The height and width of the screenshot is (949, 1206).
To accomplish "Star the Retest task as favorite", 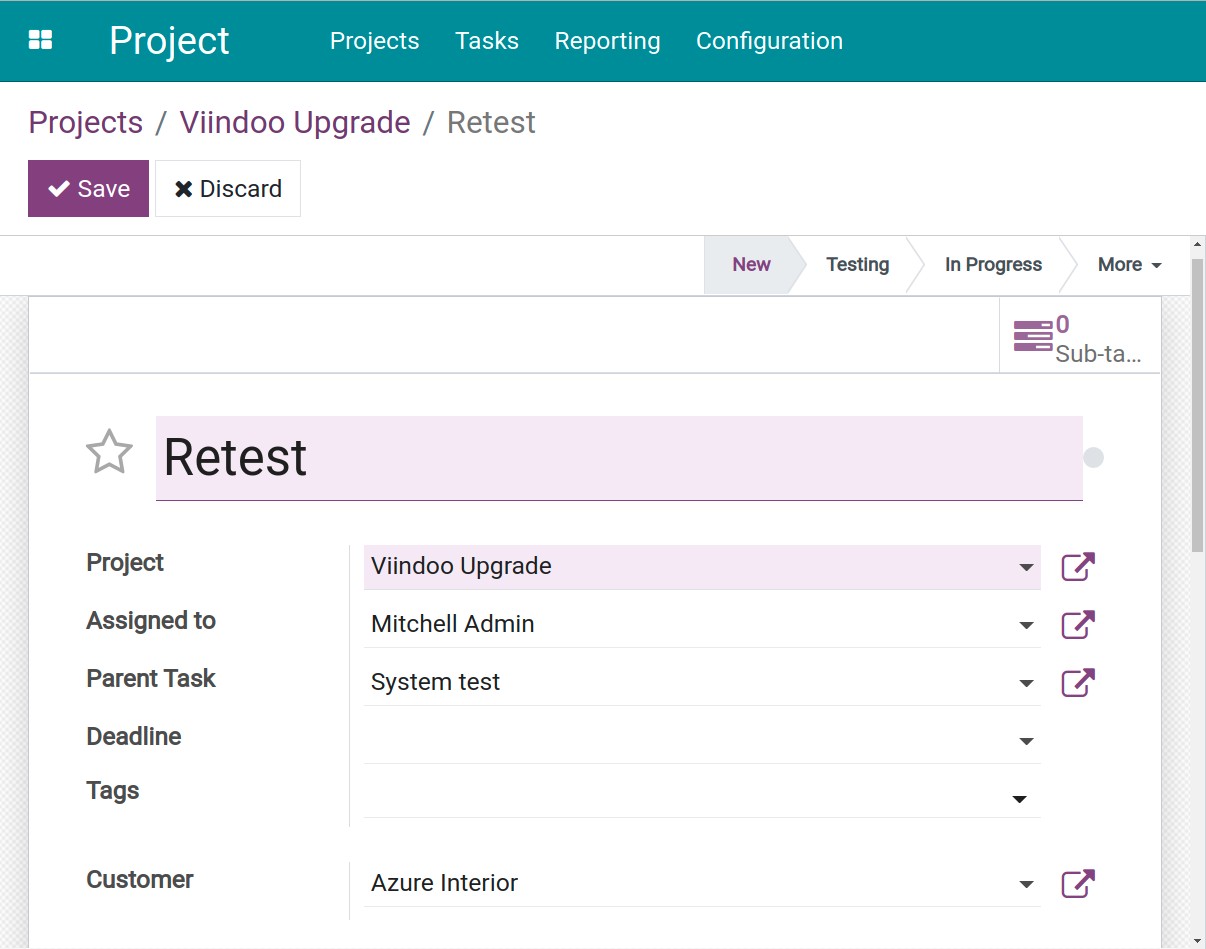I will (109, 452).
